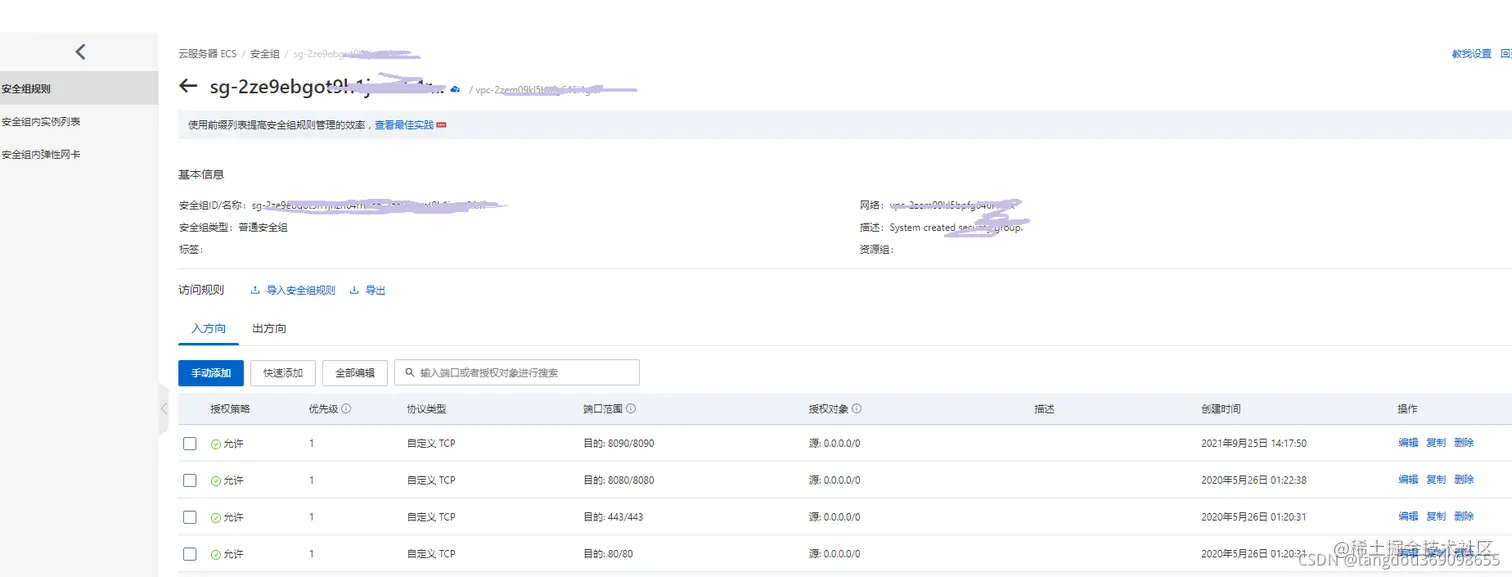Click the 创建时间 column header
The height and width of the screenshot is (577, 1512).
[1221, 409]
